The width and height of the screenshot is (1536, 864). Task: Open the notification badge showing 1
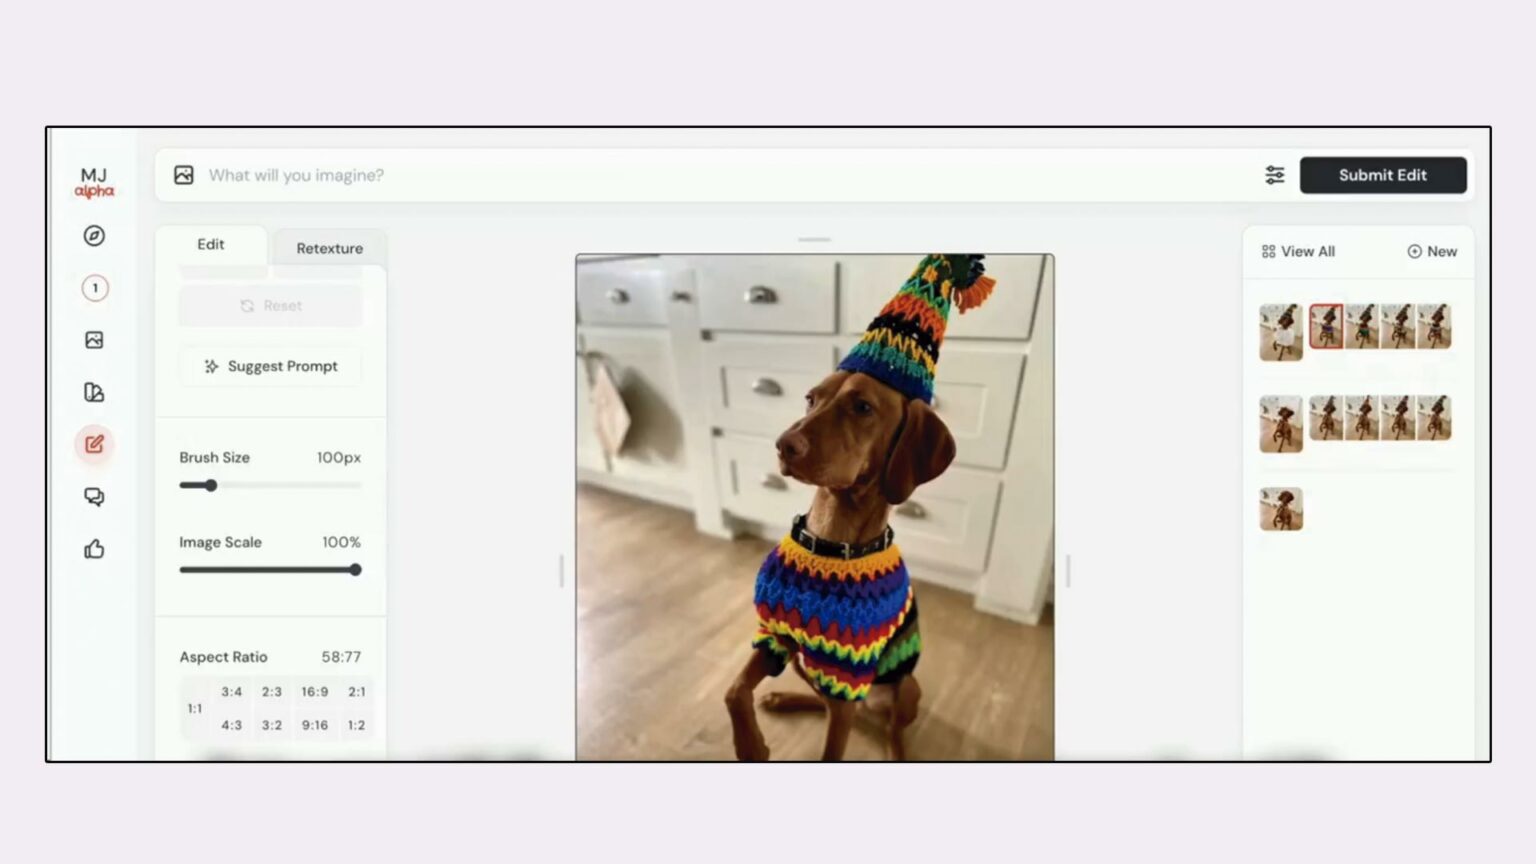point(95,288)
